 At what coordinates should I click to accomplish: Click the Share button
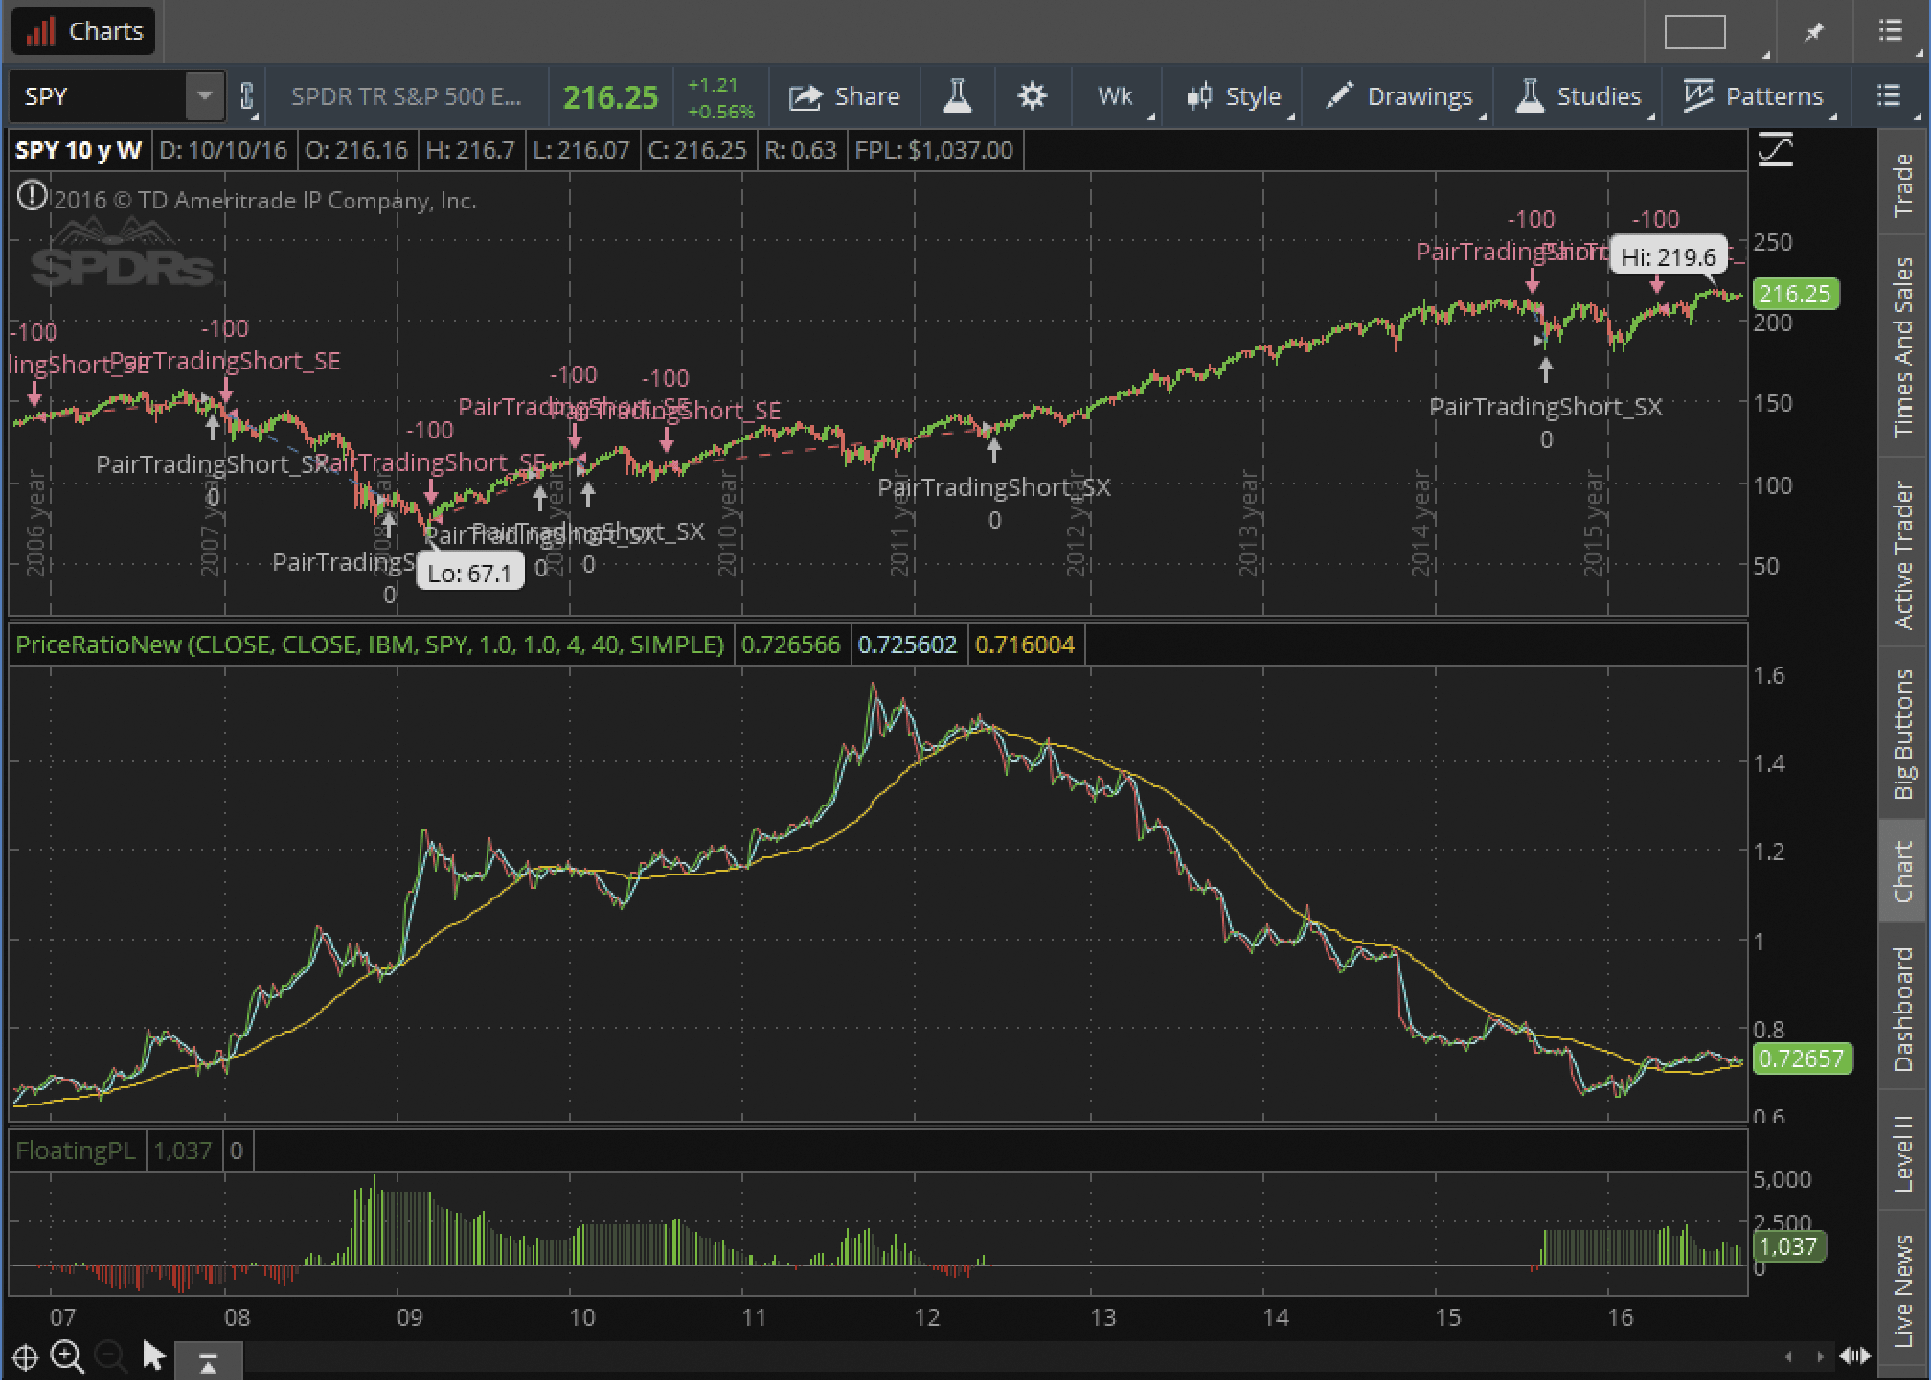[845, 96]
